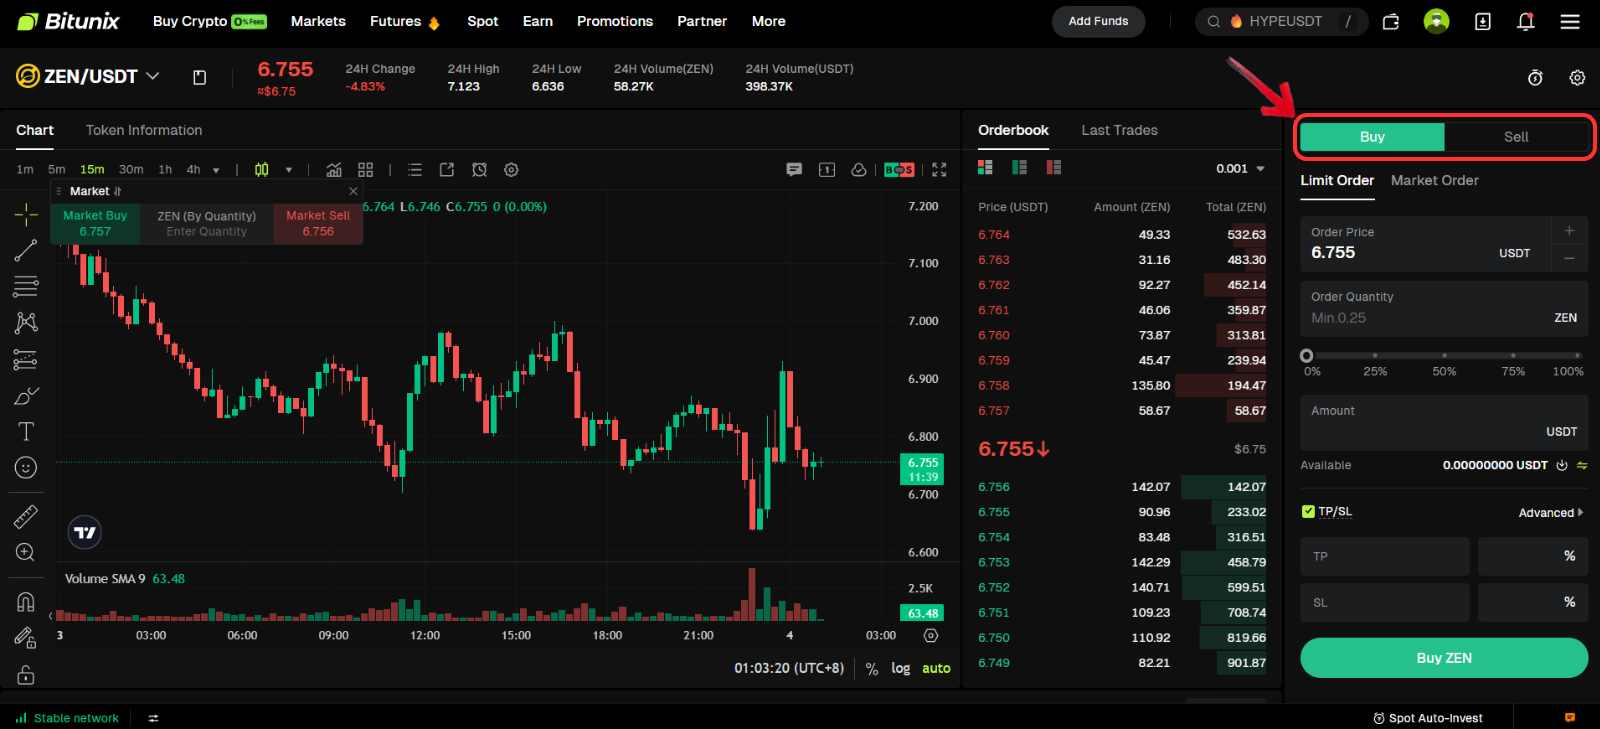Click the Buy ZEN button

tap(1444, 658)
